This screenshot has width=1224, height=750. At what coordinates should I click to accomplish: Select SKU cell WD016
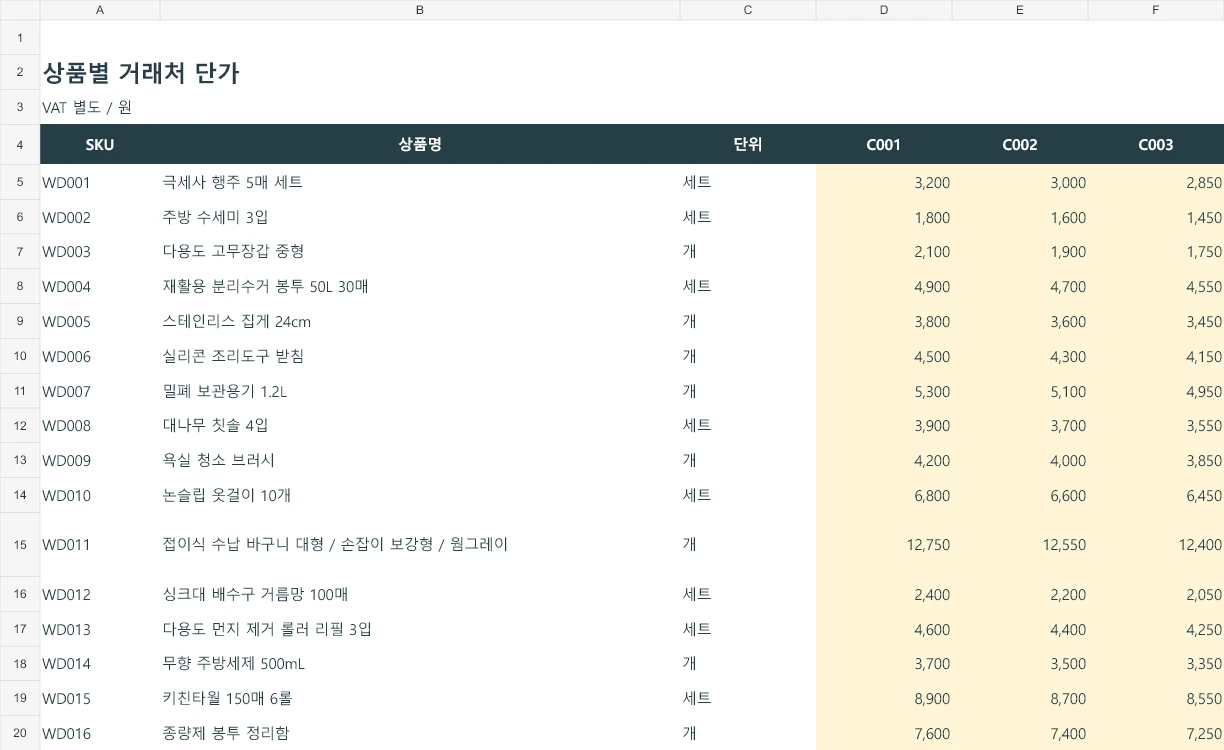click(100, 733)
